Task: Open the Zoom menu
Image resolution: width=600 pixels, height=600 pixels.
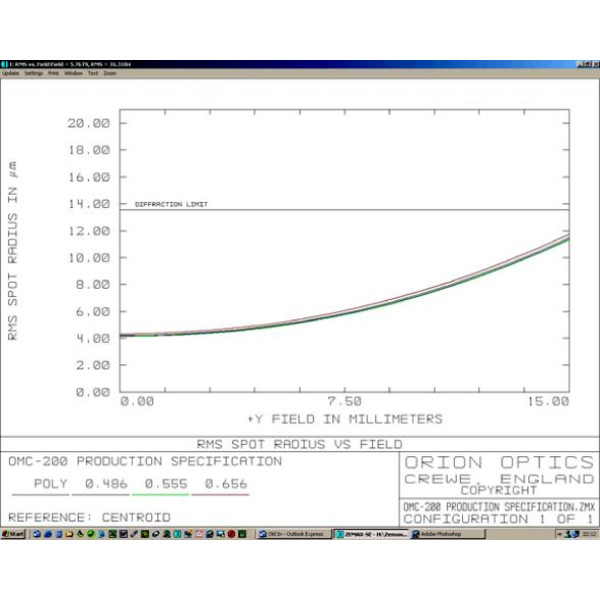Action: click(x=110, y=73)
